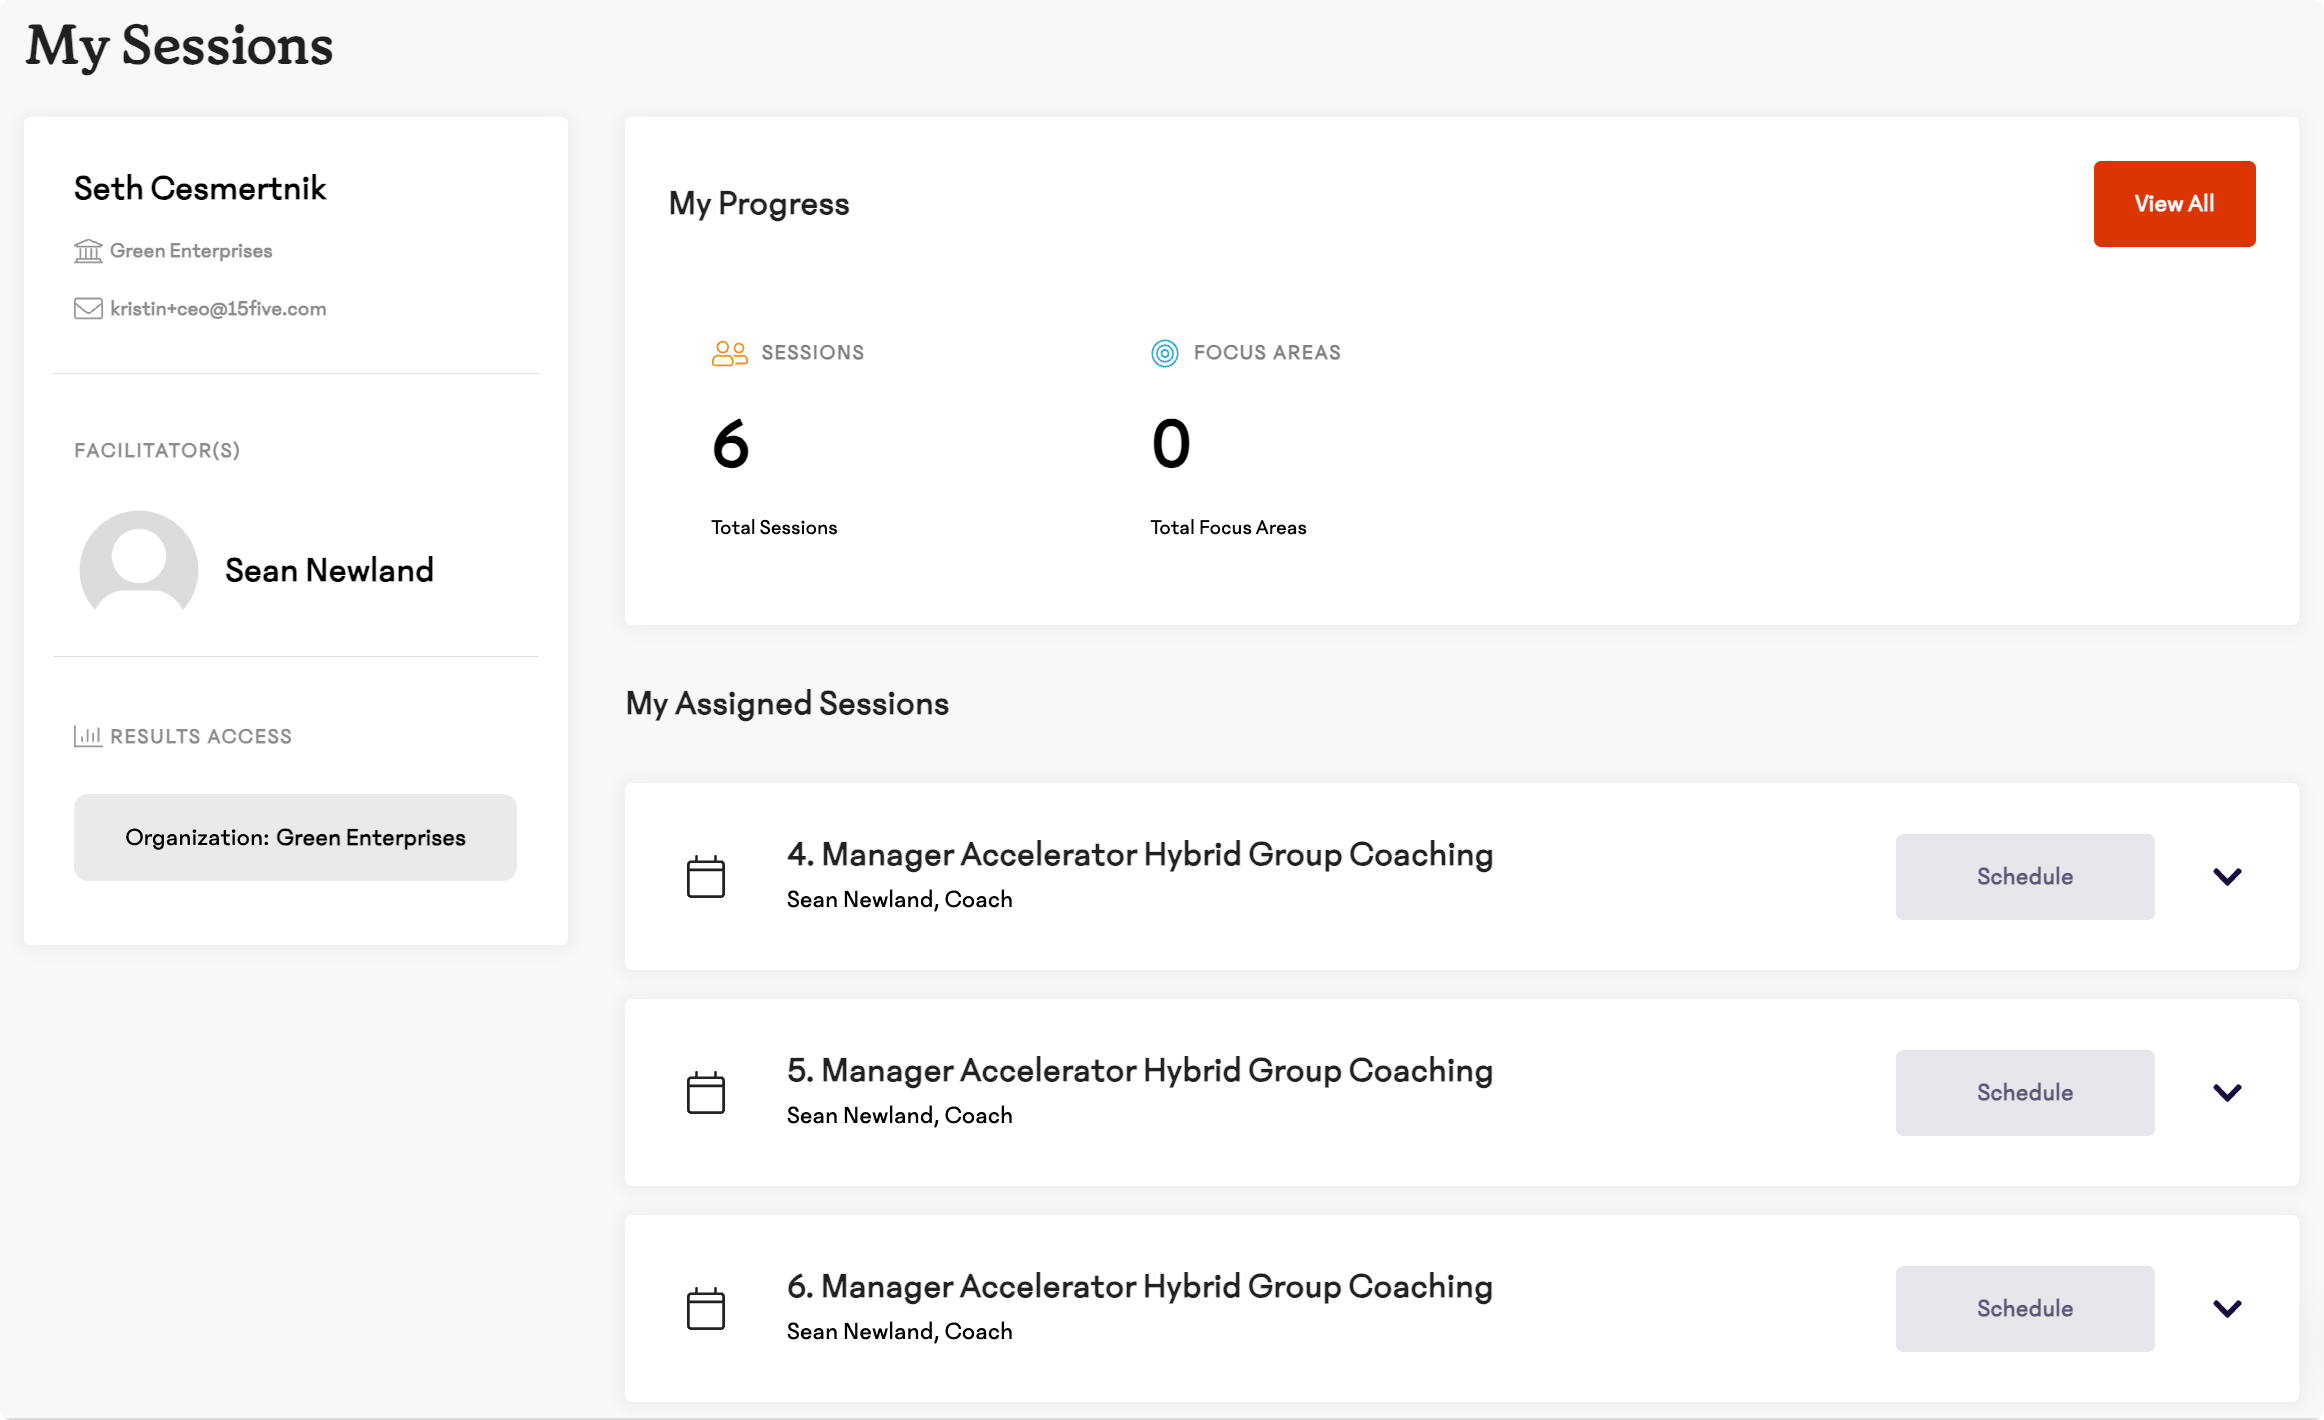Schedule session 5 Manager Accelerator coaching
The height and width of the screenshot is (1420, 2324).
[x=2025, y=1093]
